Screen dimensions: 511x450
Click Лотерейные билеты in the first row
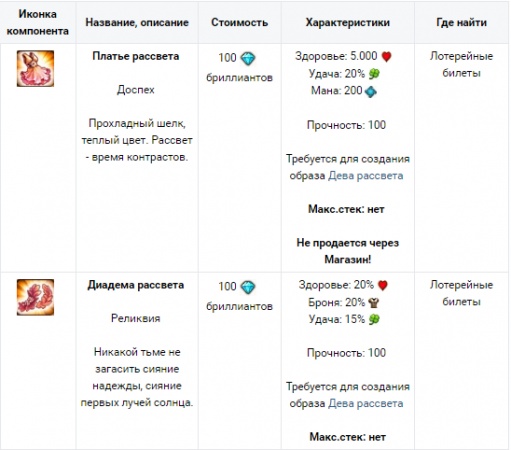pyautogui.click(x=461, y=64)
